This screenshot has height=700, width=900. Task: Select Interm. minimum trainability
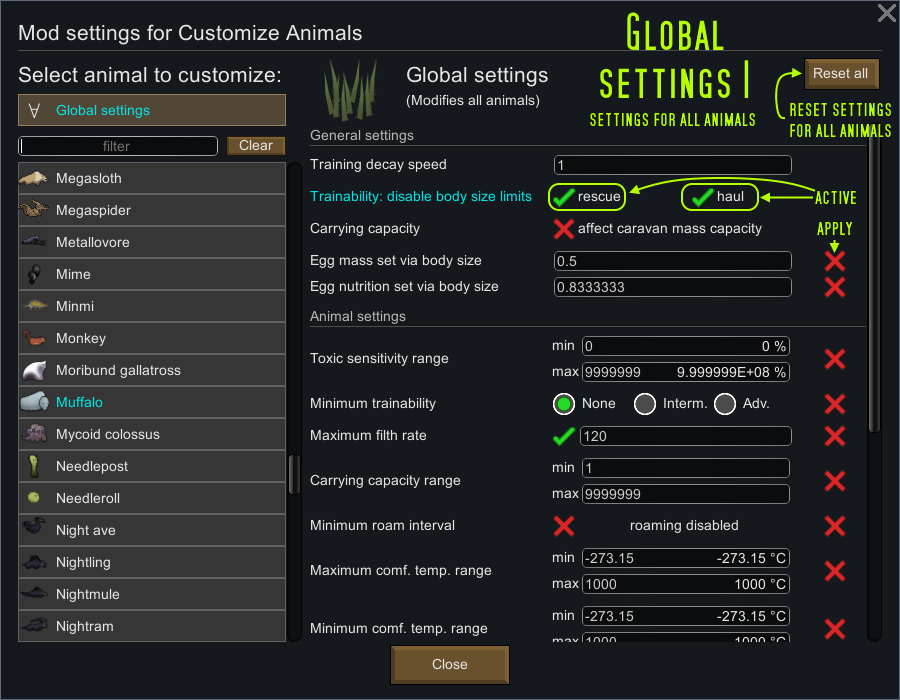[645, 404]
